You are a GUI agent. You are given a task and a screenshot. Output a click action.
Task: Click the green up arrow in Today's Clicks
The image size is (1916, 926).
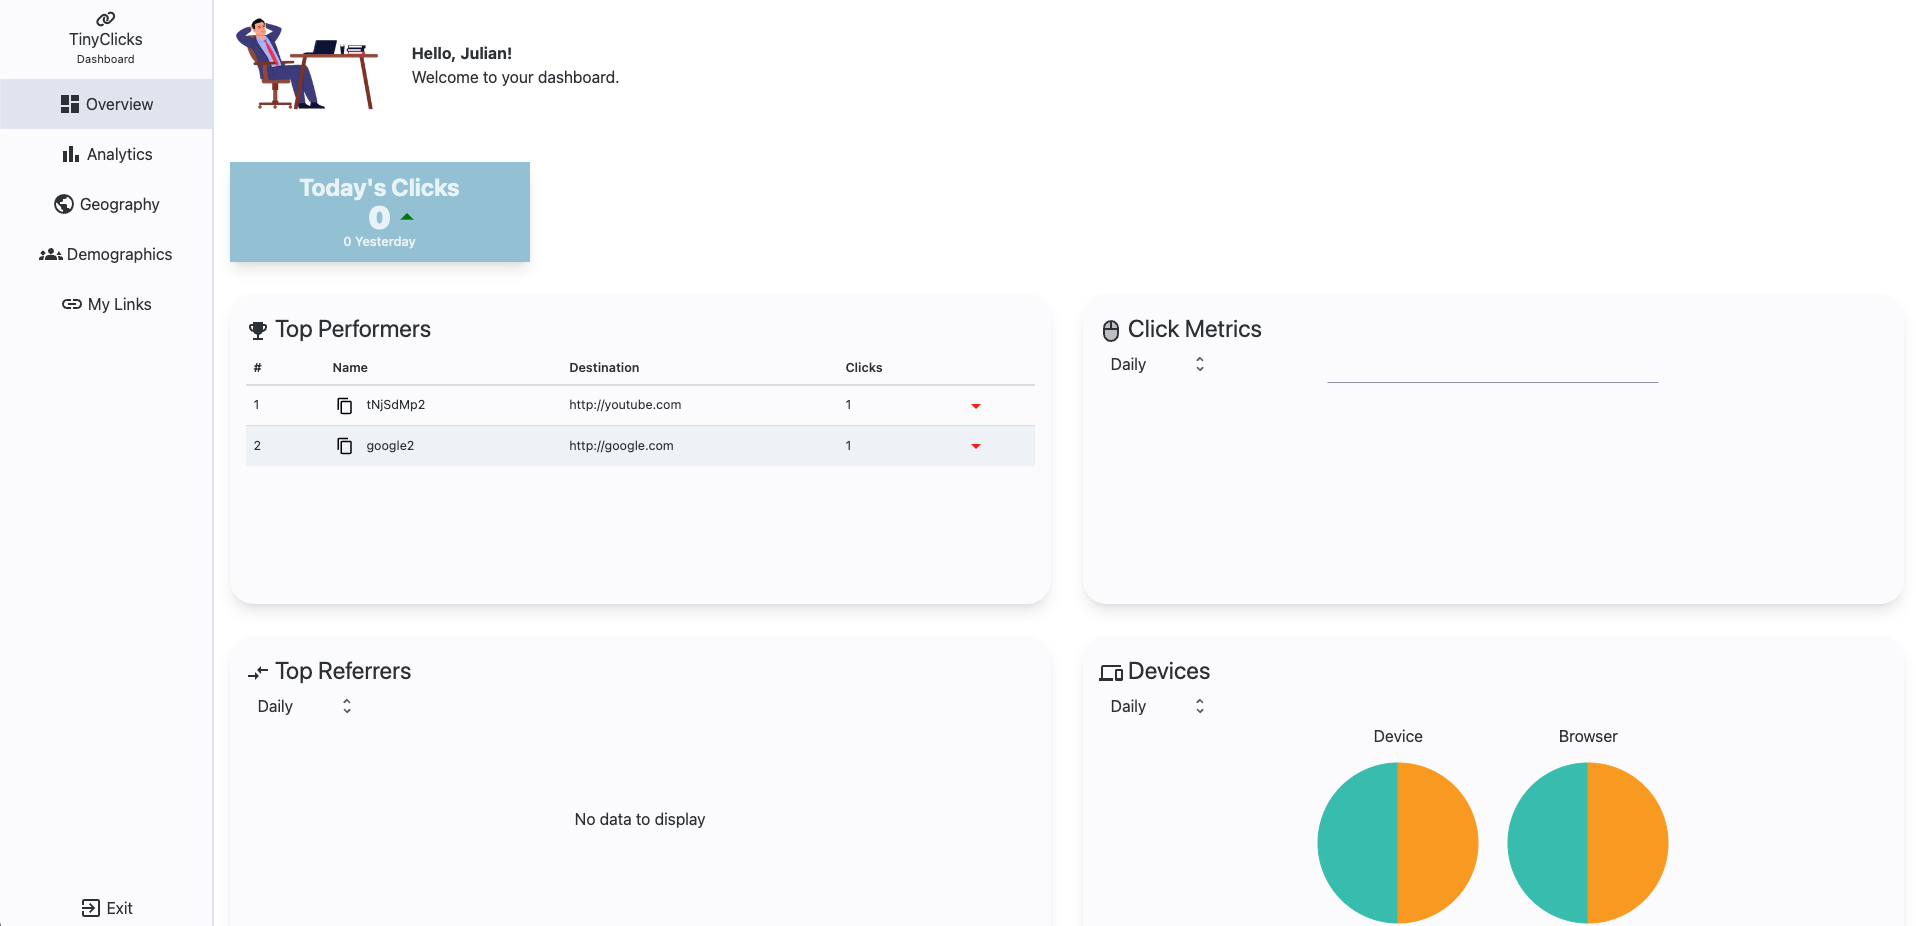[407, 217]
